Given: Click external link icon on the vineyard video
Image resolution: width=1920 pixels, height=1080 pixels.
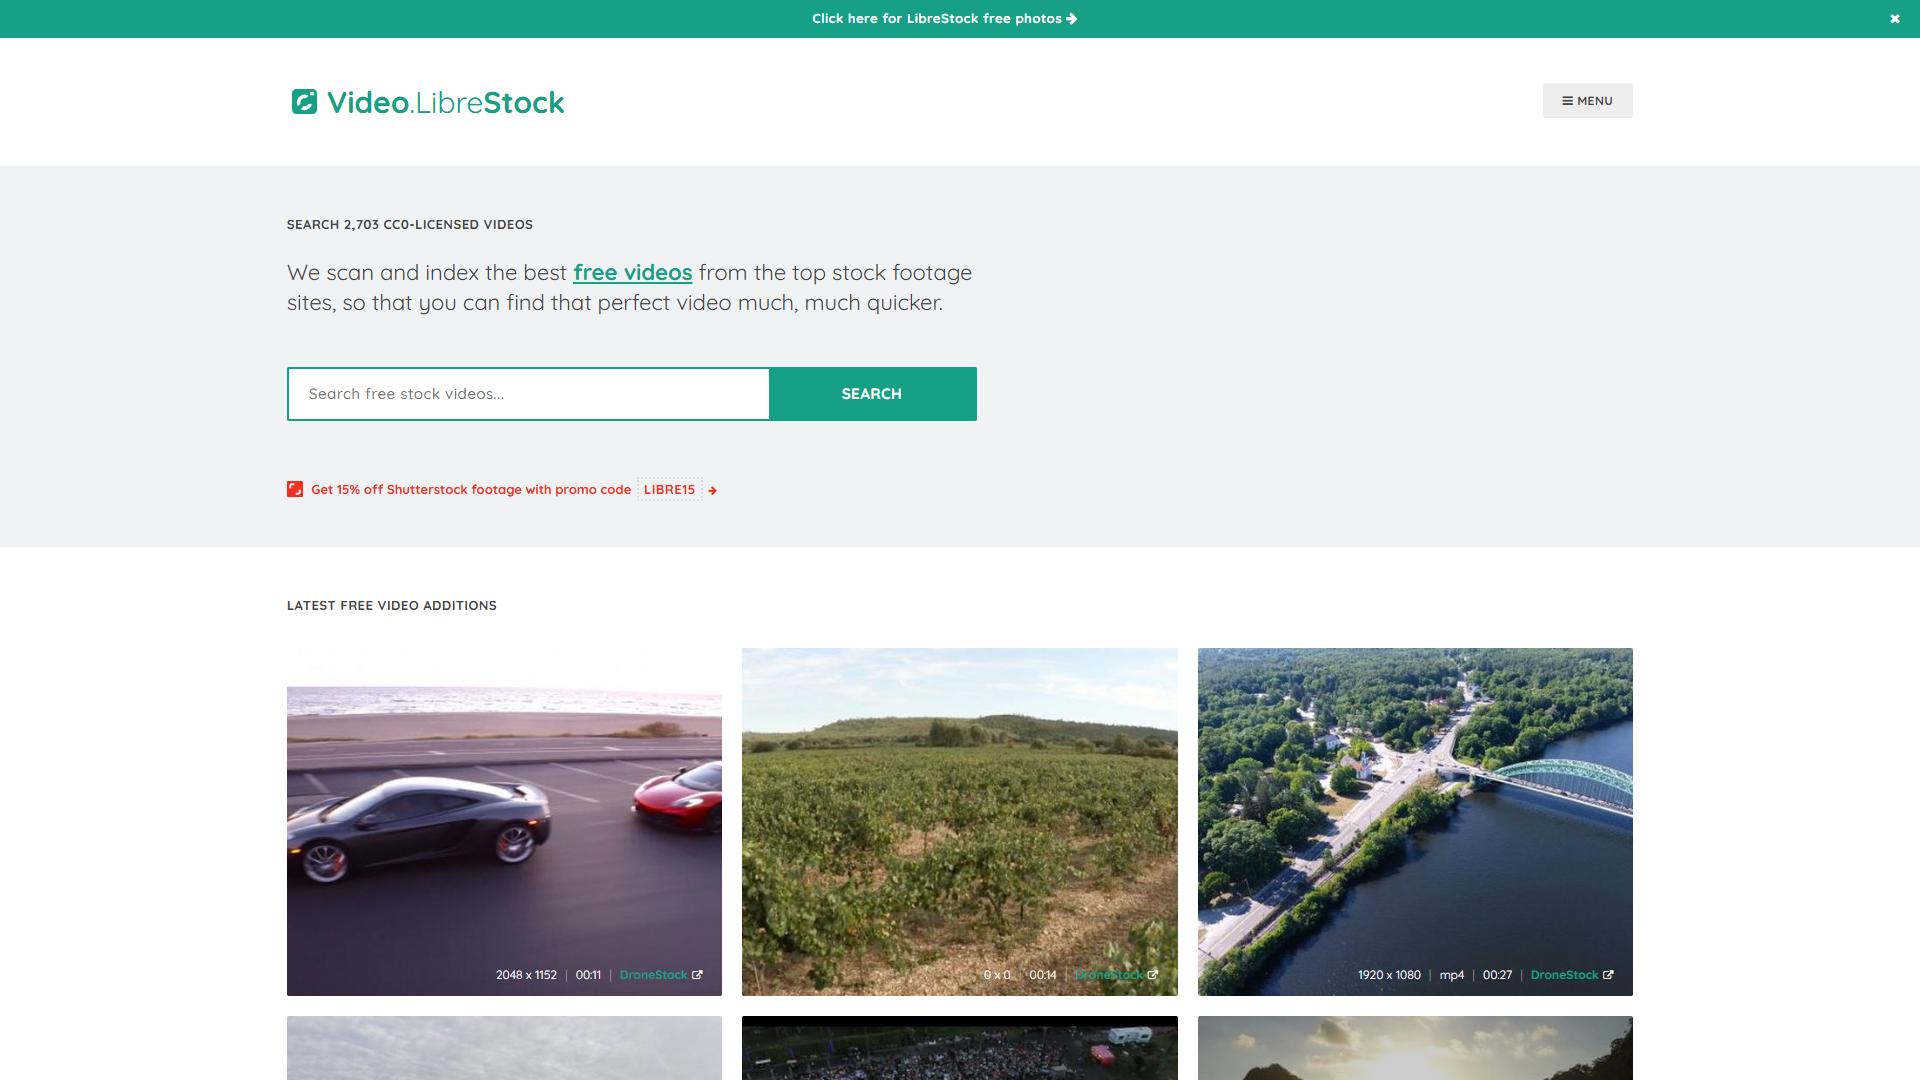Looking at the screenshot, I should (1153, 975).
